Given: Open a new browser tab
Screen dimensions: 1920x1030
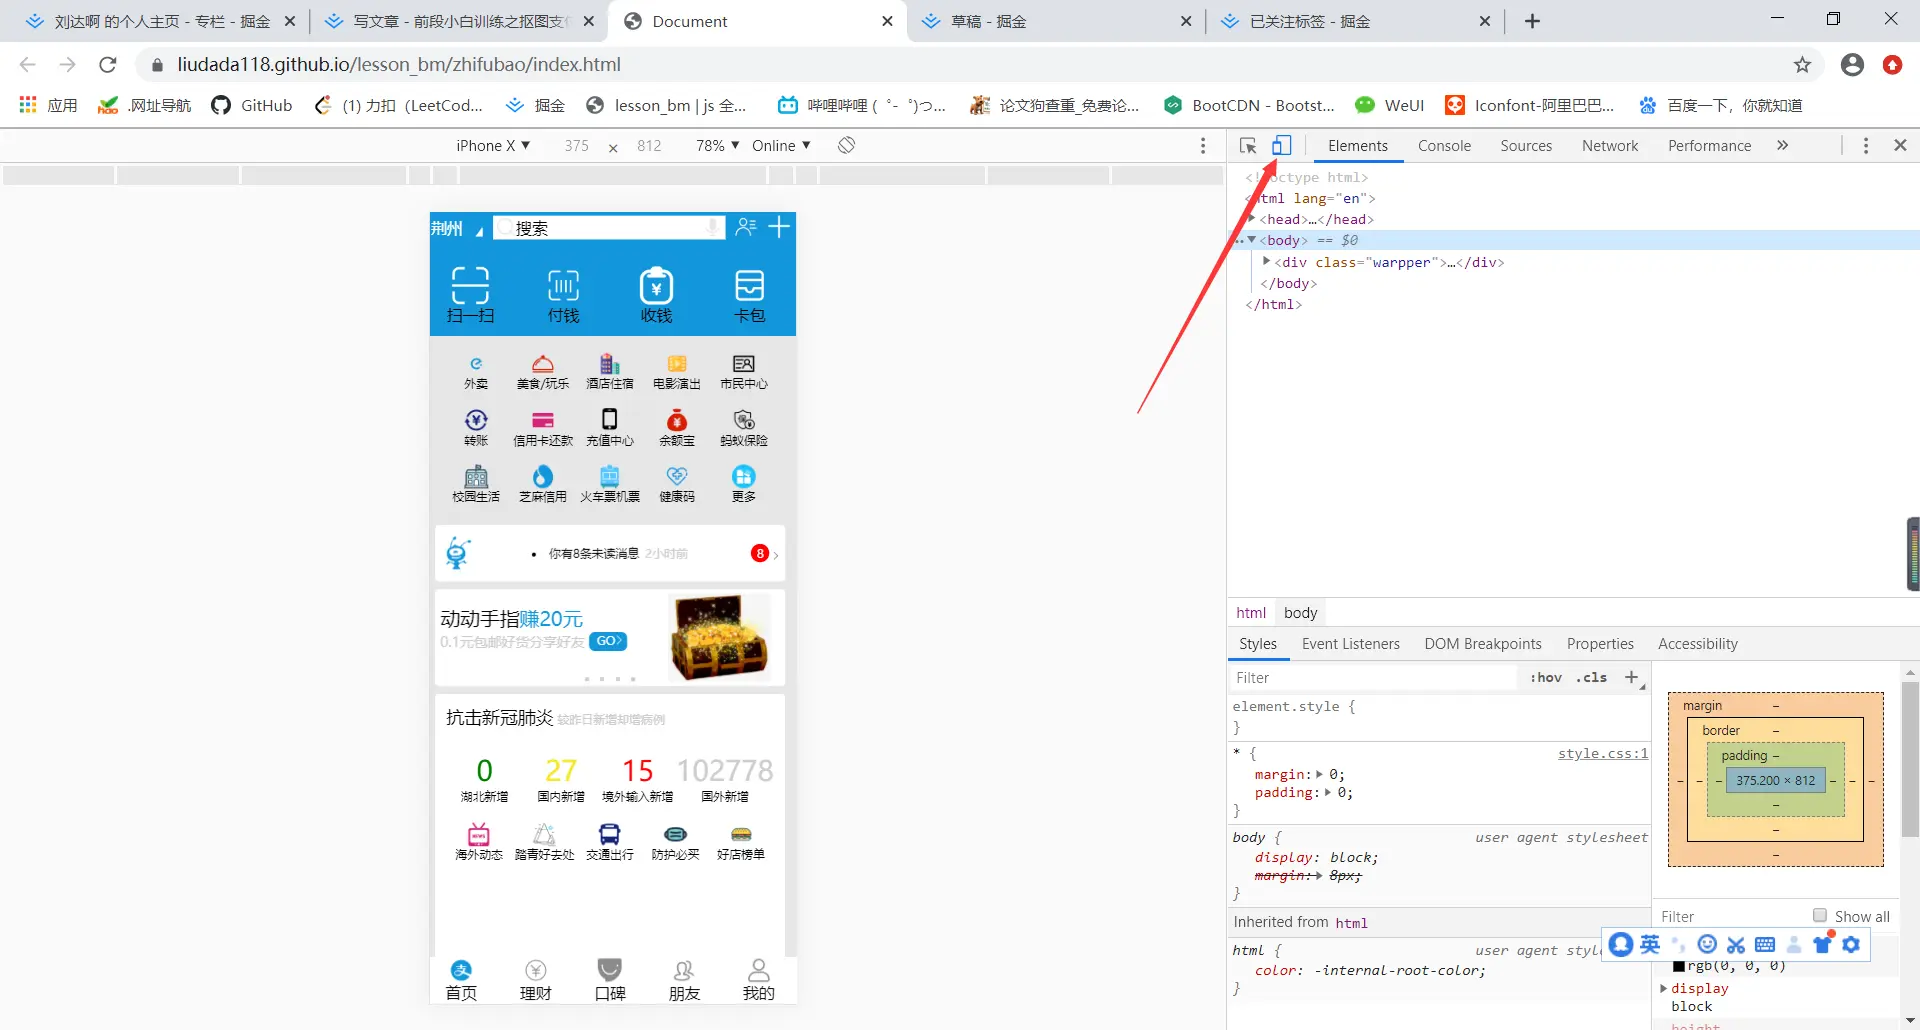Looking at the screenshot, I should point(1532,21).
